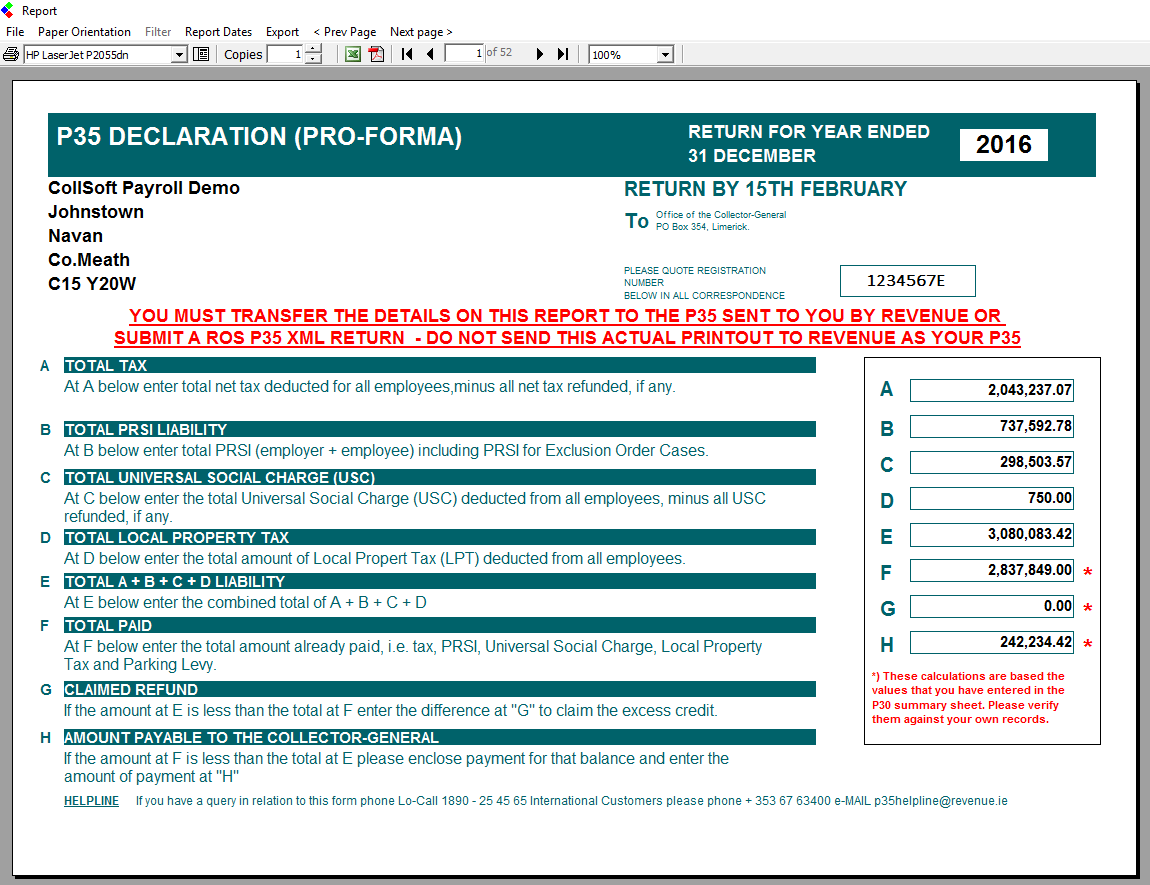This screenshot has width=1150, height=885.
Task: Decrease copies with the down stepper arrow
Action: (x=314, y=59)
